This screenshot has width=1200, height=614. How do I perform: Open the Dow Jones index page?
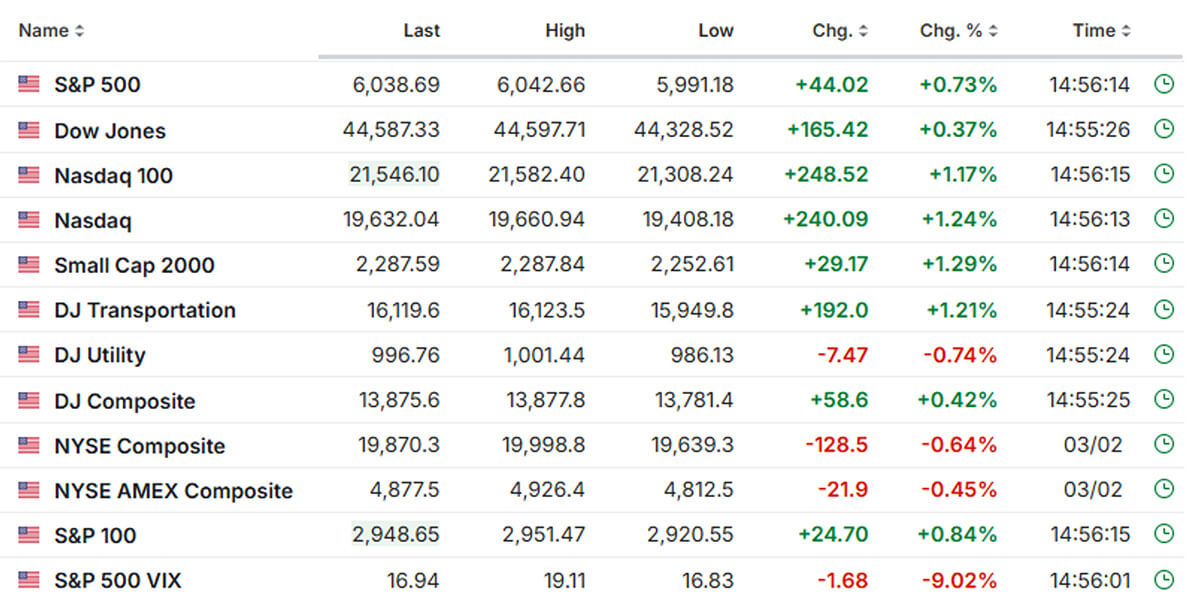coord(110,131)
